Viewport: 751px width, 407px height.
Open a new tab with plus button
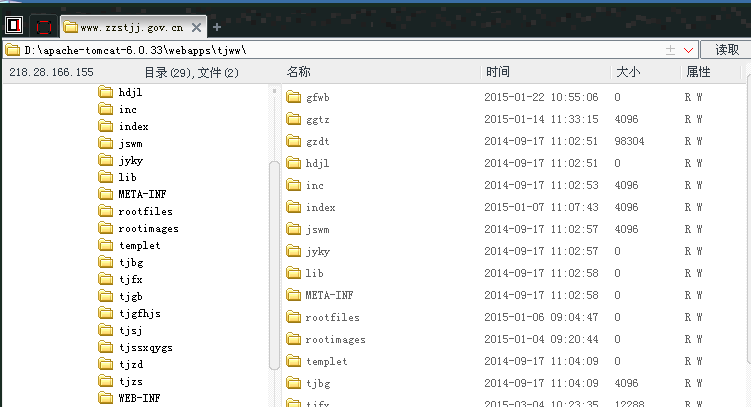pos(217,27)
